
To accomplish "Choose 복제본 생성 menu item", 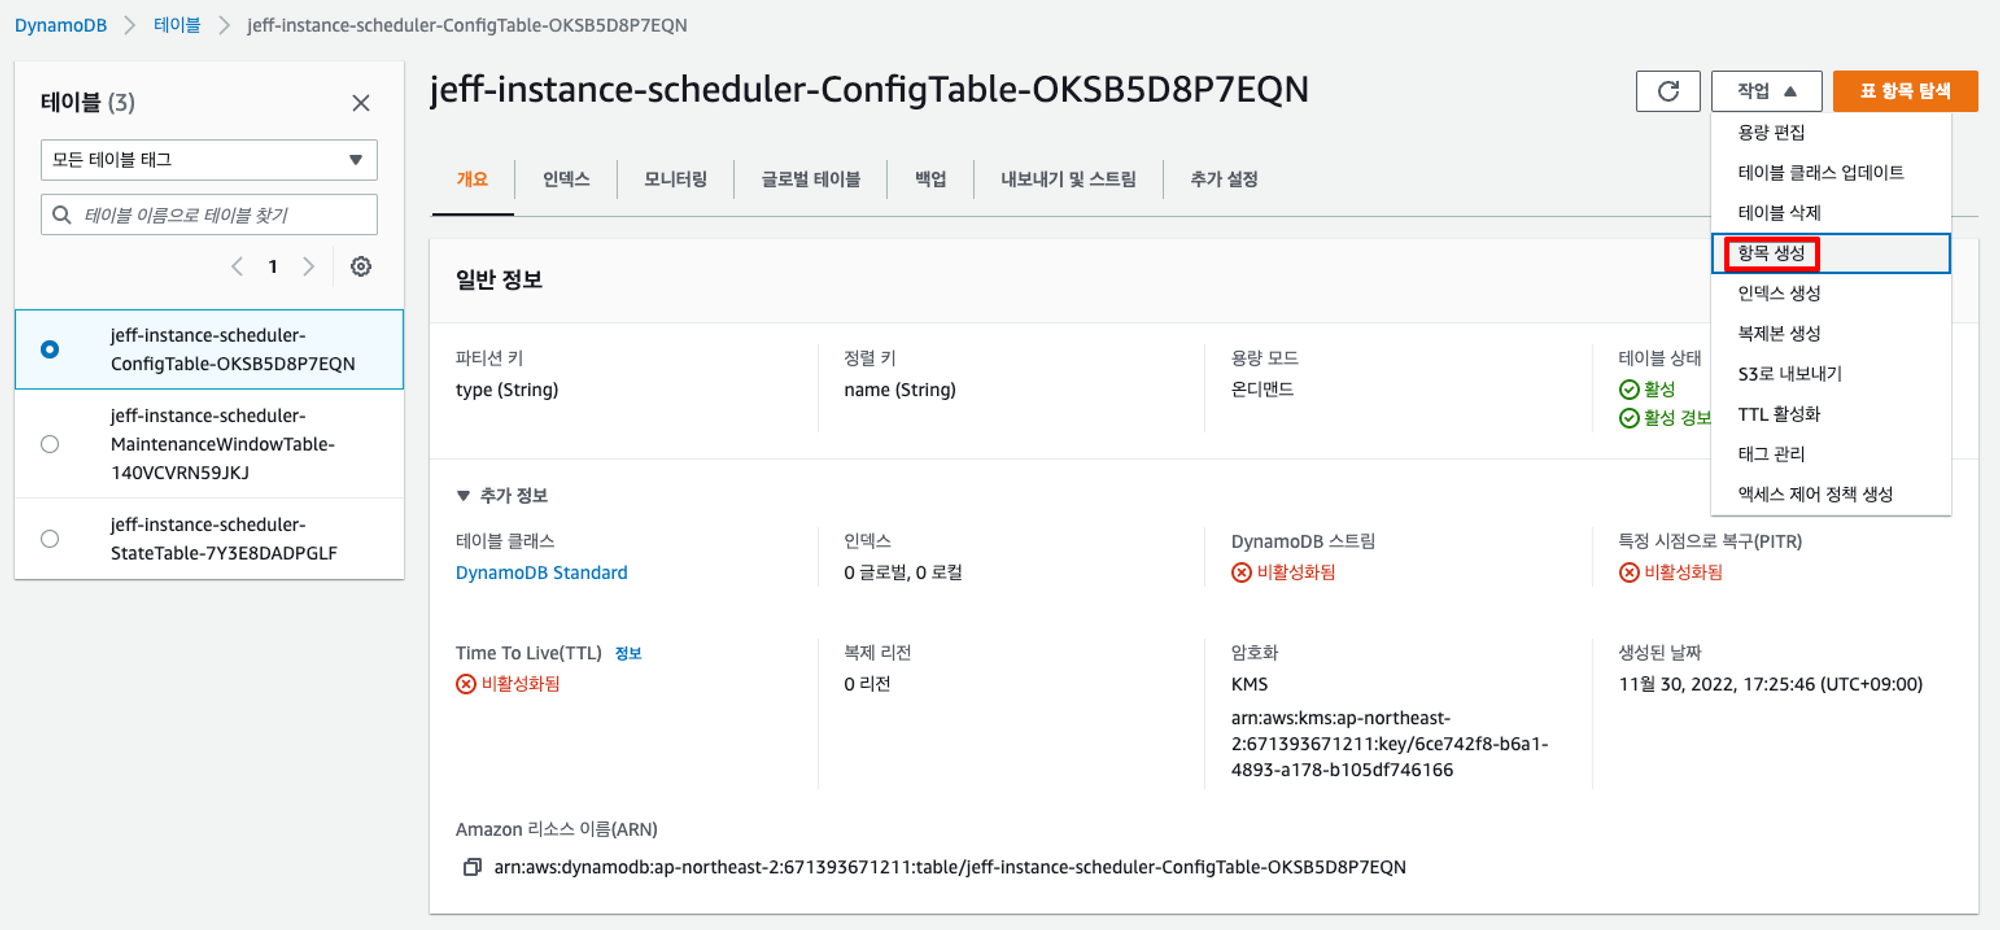I will 1830,333.
